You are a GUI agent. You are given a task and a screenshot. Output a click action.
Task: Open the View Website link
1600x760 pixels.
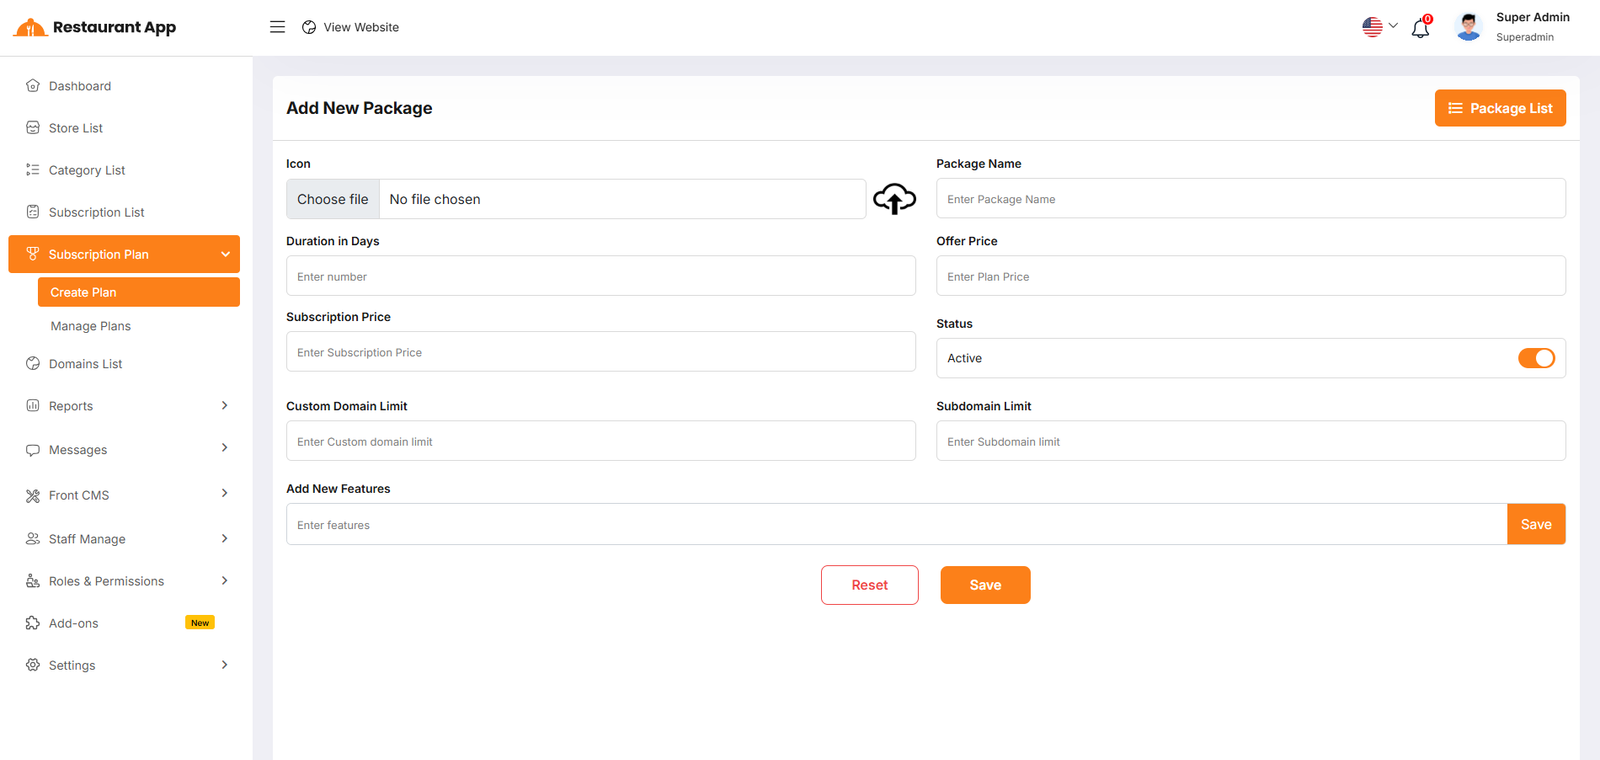coord(351,27)
